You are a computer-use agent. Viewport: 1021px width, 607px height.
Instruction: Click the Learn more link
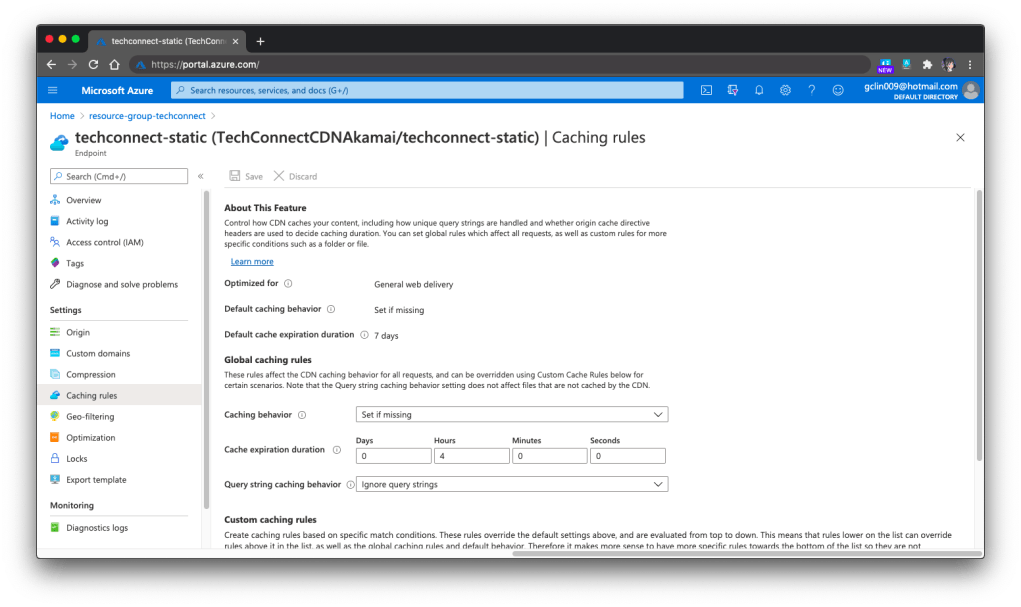[x=251, y=261]
